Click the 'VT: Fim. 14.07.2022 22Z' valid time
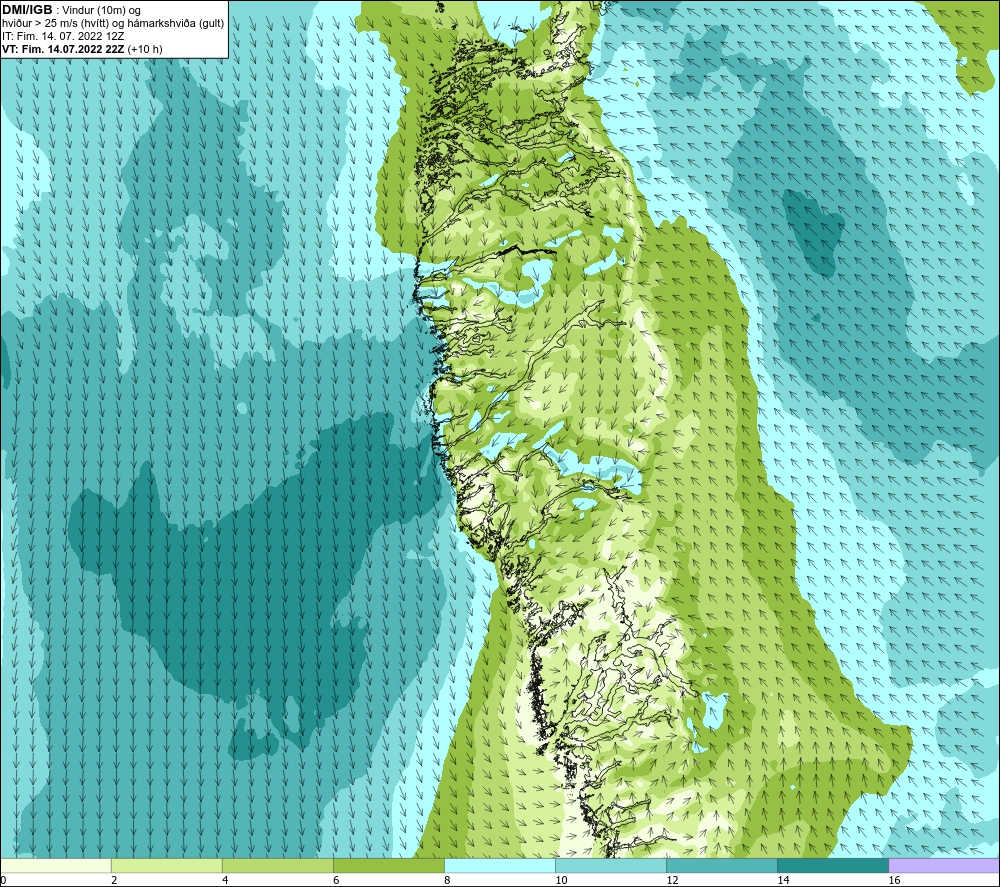 (63, 49)
